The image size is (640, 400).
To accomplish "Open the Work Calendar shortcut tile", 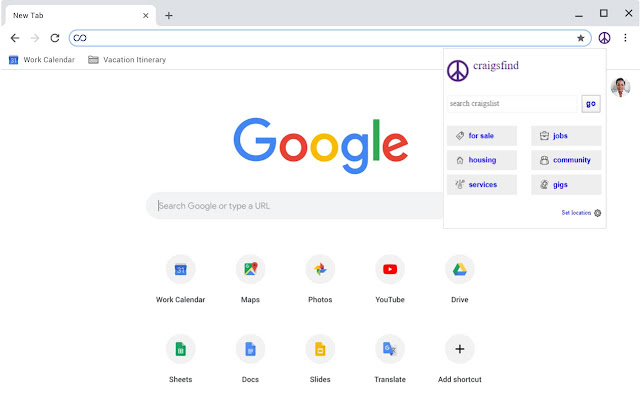I will [x=180, y=279].
